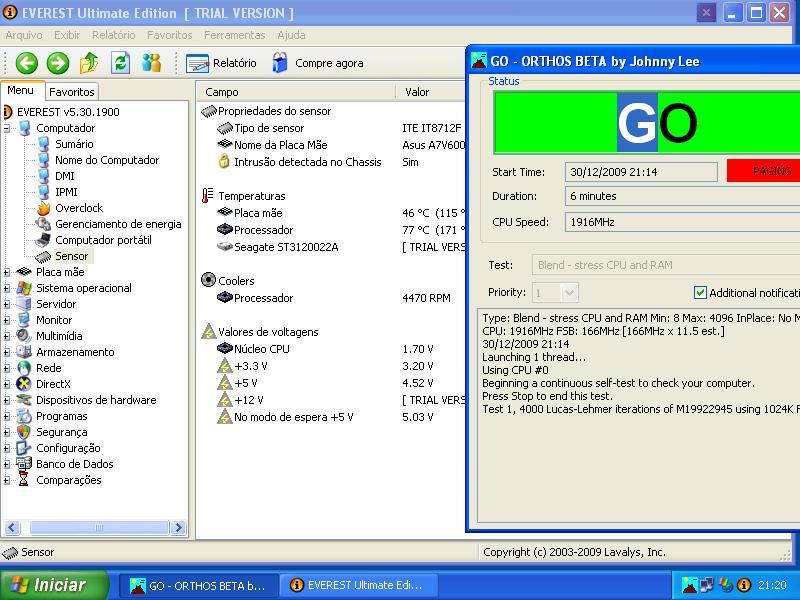Image resolution: width=800 pixels, height=600 pixels.
Task: Expand the DirectX tree node
Action: coord(7,384)
